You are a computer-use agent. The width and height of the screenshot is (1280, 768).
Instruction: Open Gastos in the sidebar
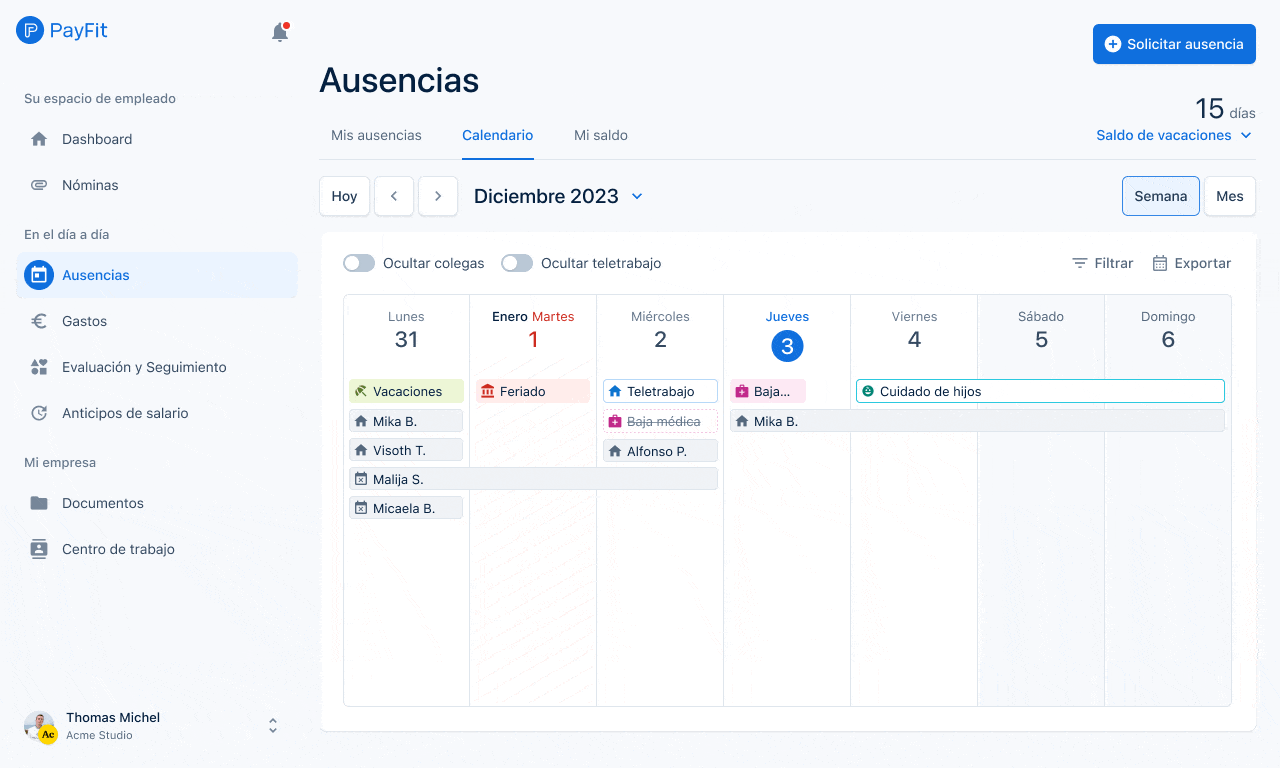click(x=157, y=321)
